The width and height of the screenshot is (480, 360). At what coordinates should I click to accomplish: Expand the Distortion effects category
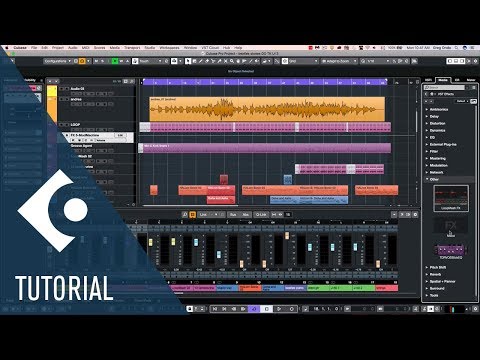pos(427,123)
